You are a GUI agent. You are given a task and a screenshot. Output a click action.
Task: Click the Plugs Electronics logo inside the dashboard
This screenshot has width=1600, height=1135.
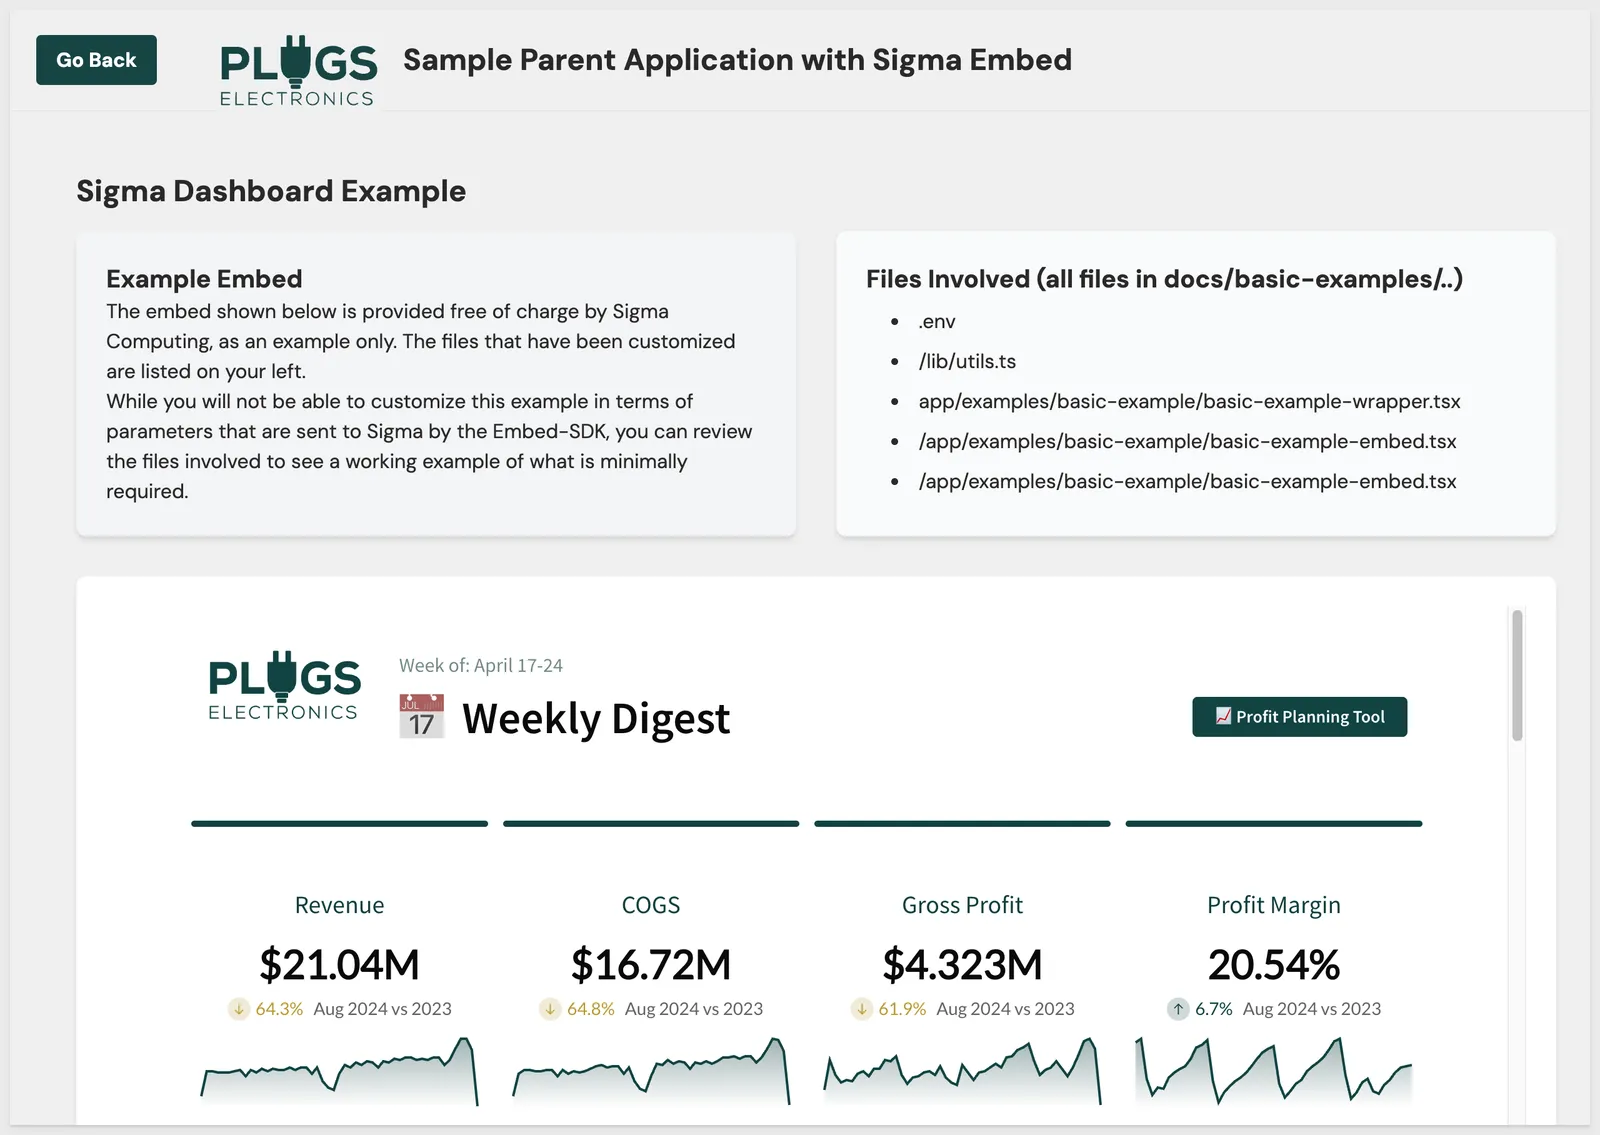pos(284,686)
